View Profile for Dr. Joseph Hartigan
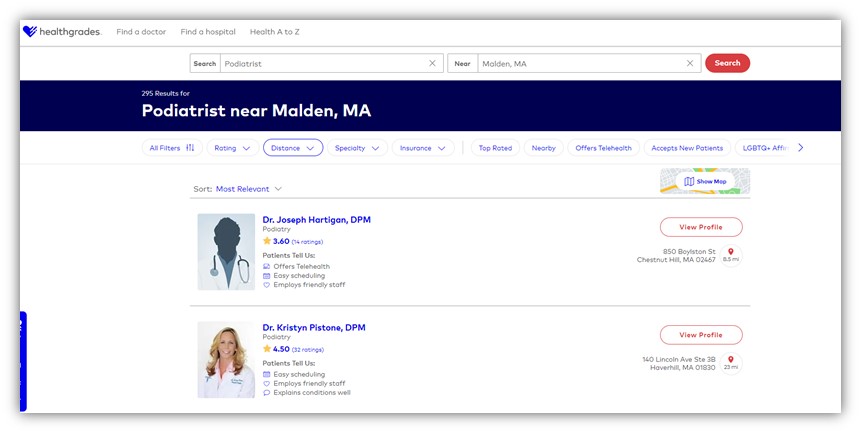The width and height of the screenshot is (861, 433). coord(701,227)
